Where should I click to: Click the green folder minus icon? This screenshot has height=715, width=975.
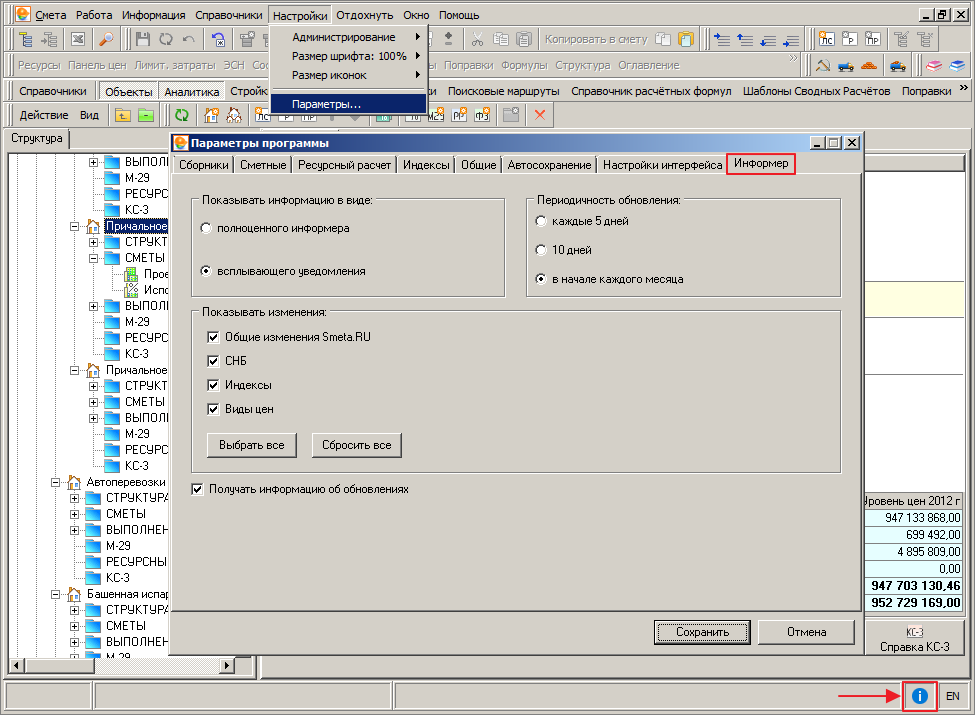(146, 115)
